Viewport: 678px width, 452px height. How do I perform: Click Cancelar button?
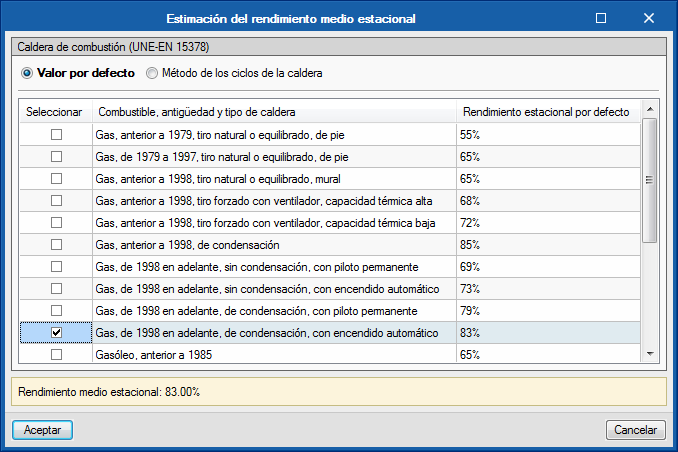636,430
